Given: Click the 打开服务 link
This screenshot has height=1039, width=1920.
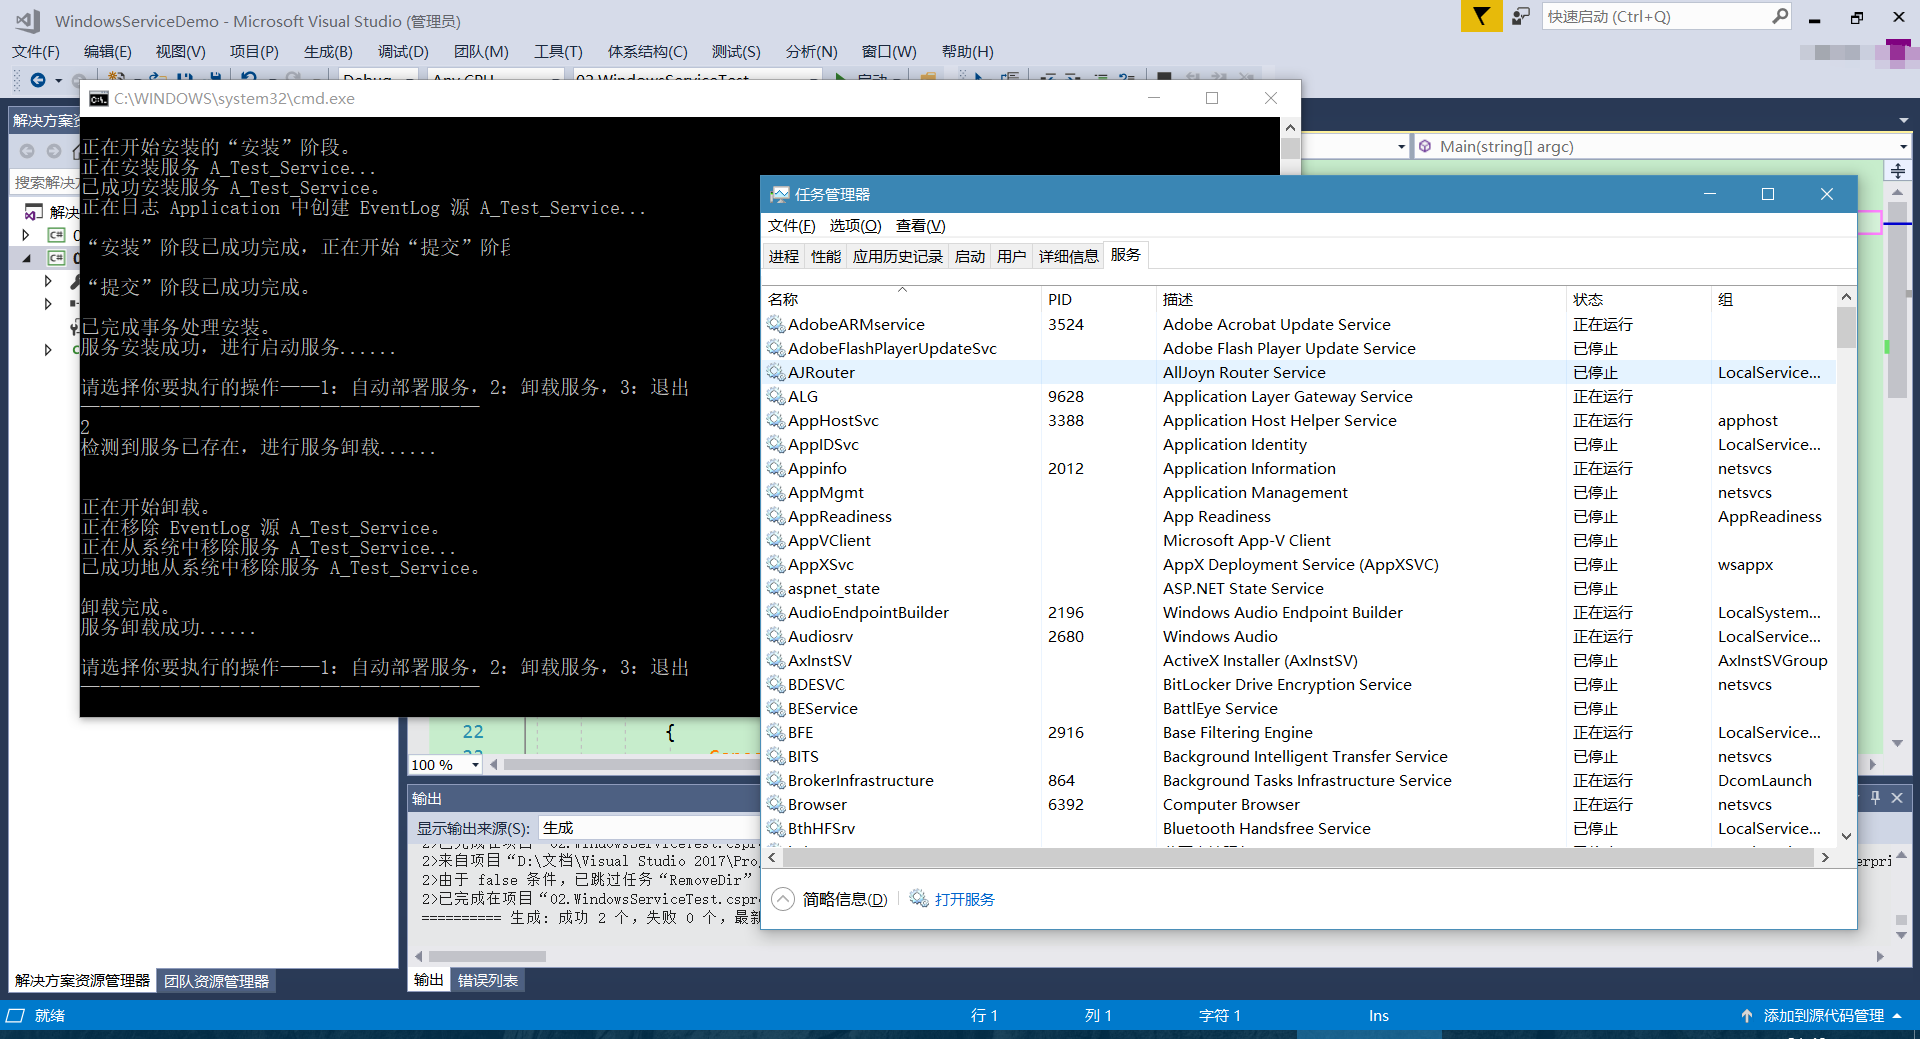Looking at the screenshot, I should pos(964,899).
